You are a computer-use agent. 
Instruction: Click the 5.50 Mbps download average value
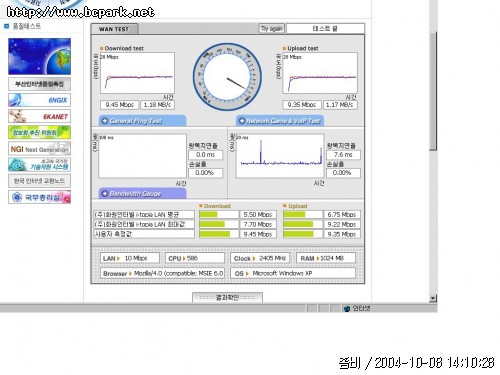258,215
